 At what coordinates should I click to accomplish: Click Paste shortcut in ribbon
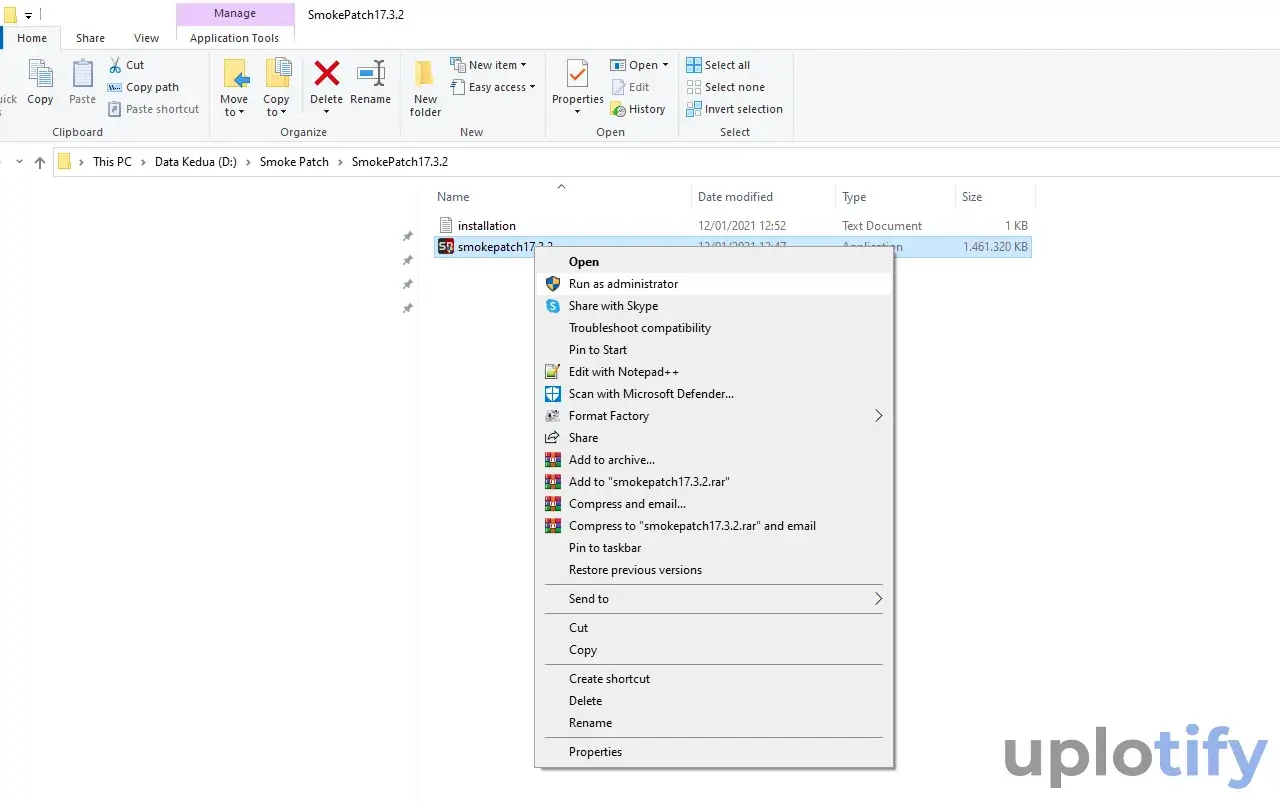[x=153, y=109]
